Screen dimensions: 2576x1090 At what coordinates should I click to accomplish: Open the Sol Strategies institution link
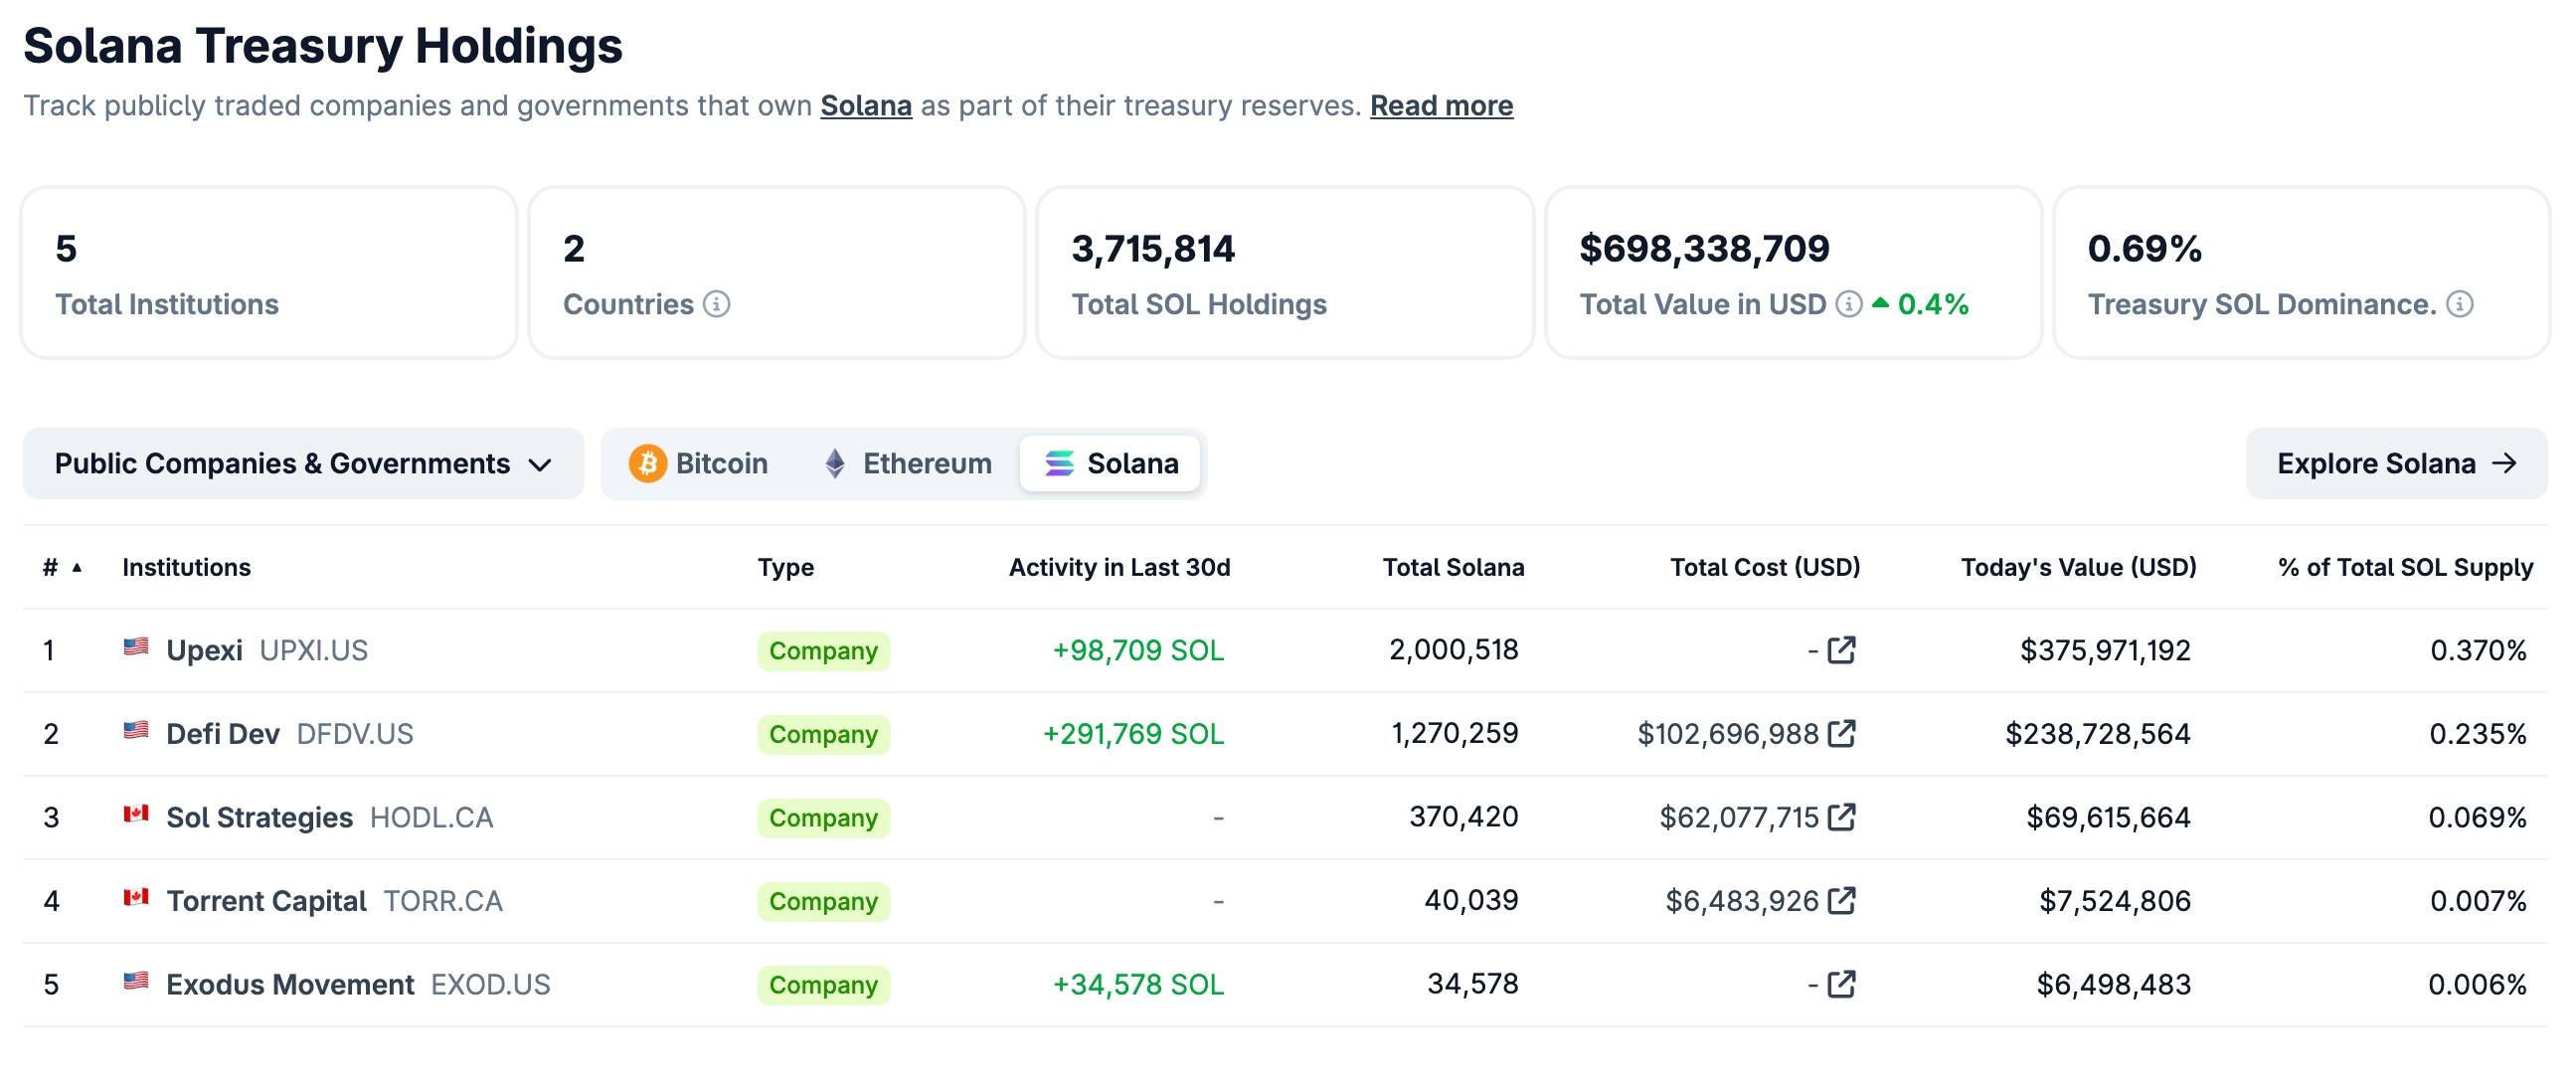click(259, 818)
